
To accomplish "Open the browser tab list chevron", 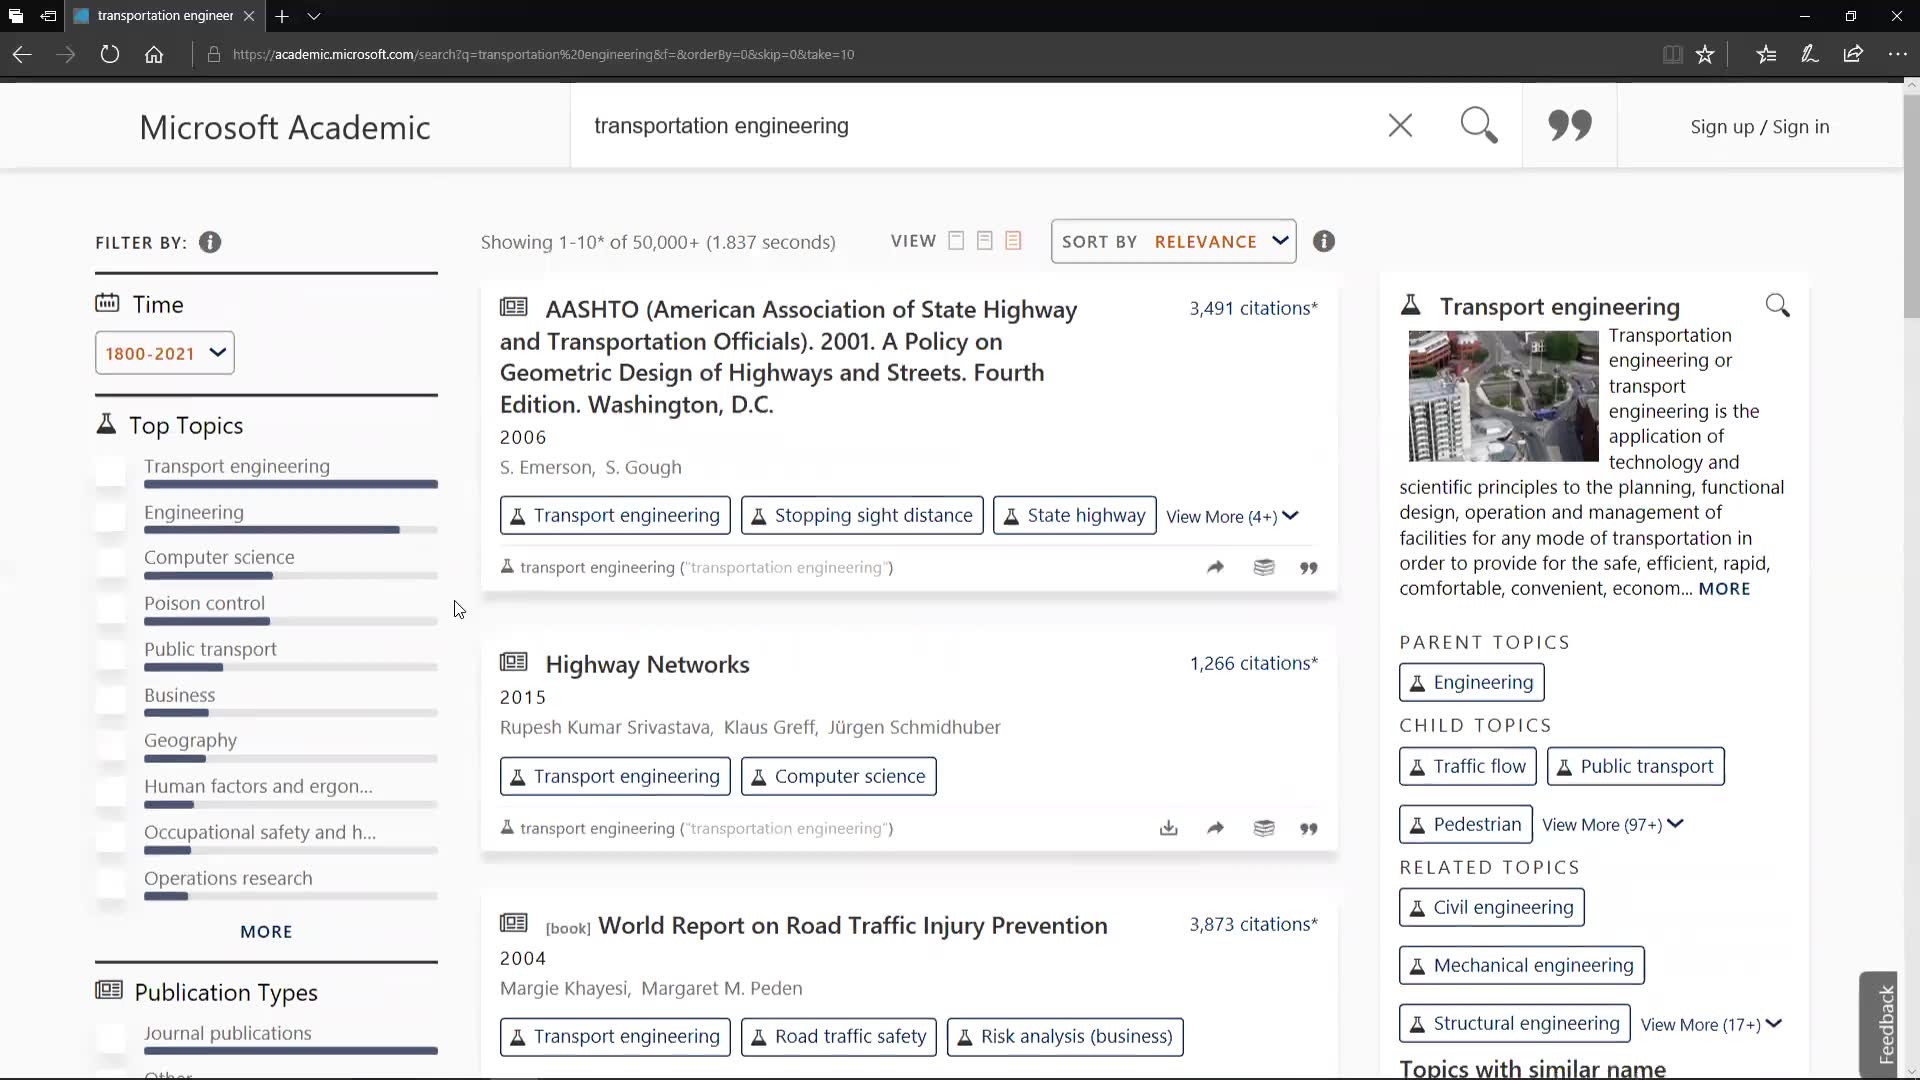I will pyautogui.click(x=314, y=16).
